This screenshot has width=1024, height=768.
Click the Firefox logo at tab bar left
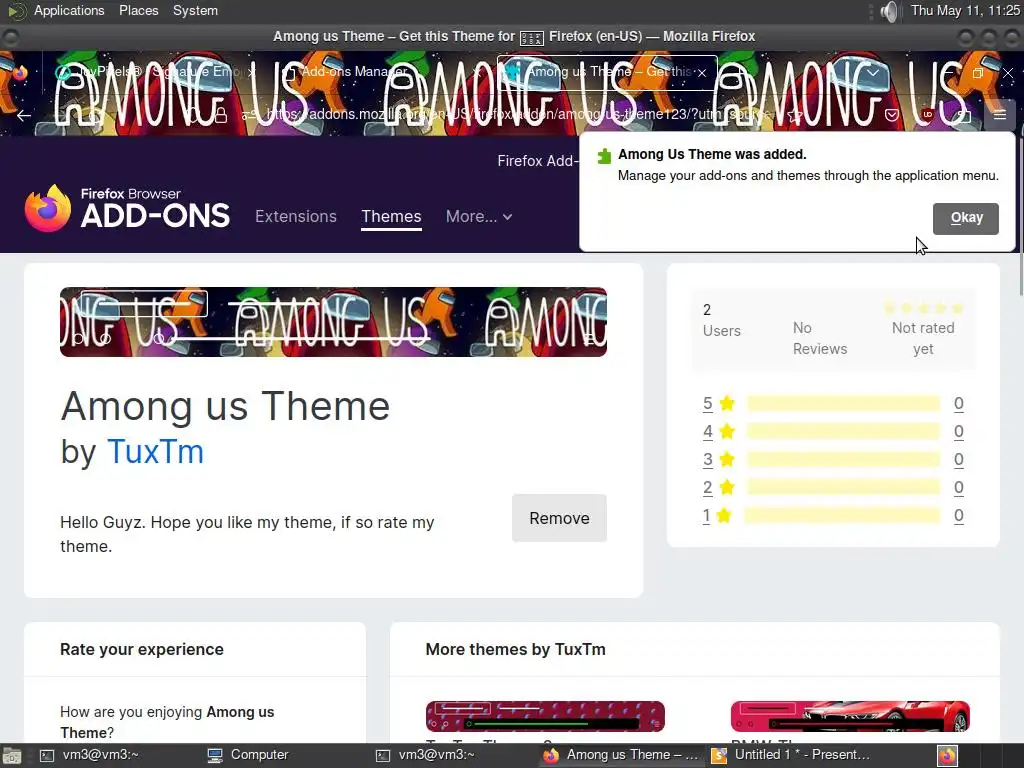[20, 72]
